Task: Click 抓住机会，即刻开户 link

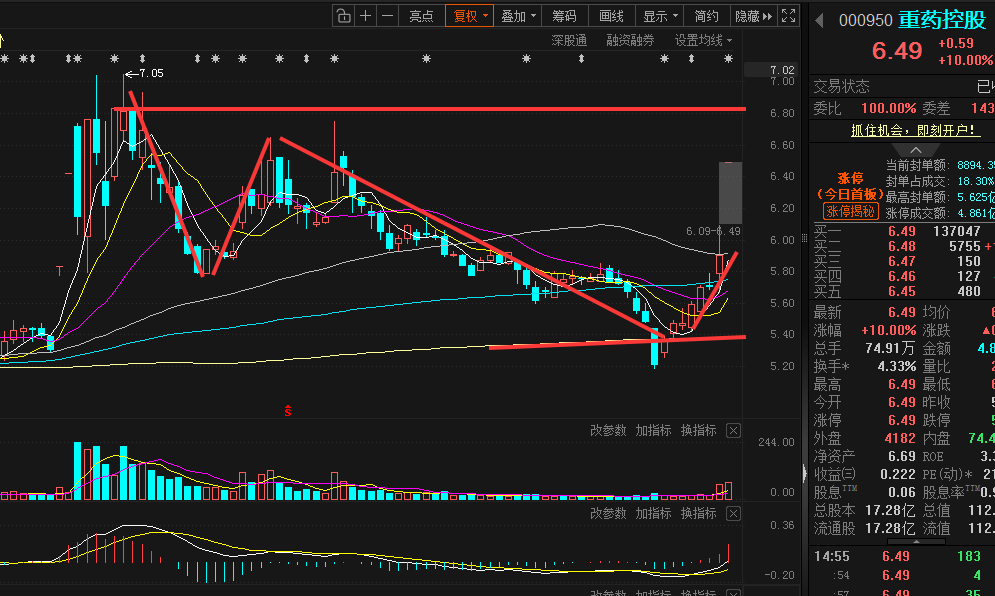Action: point(914,131)
